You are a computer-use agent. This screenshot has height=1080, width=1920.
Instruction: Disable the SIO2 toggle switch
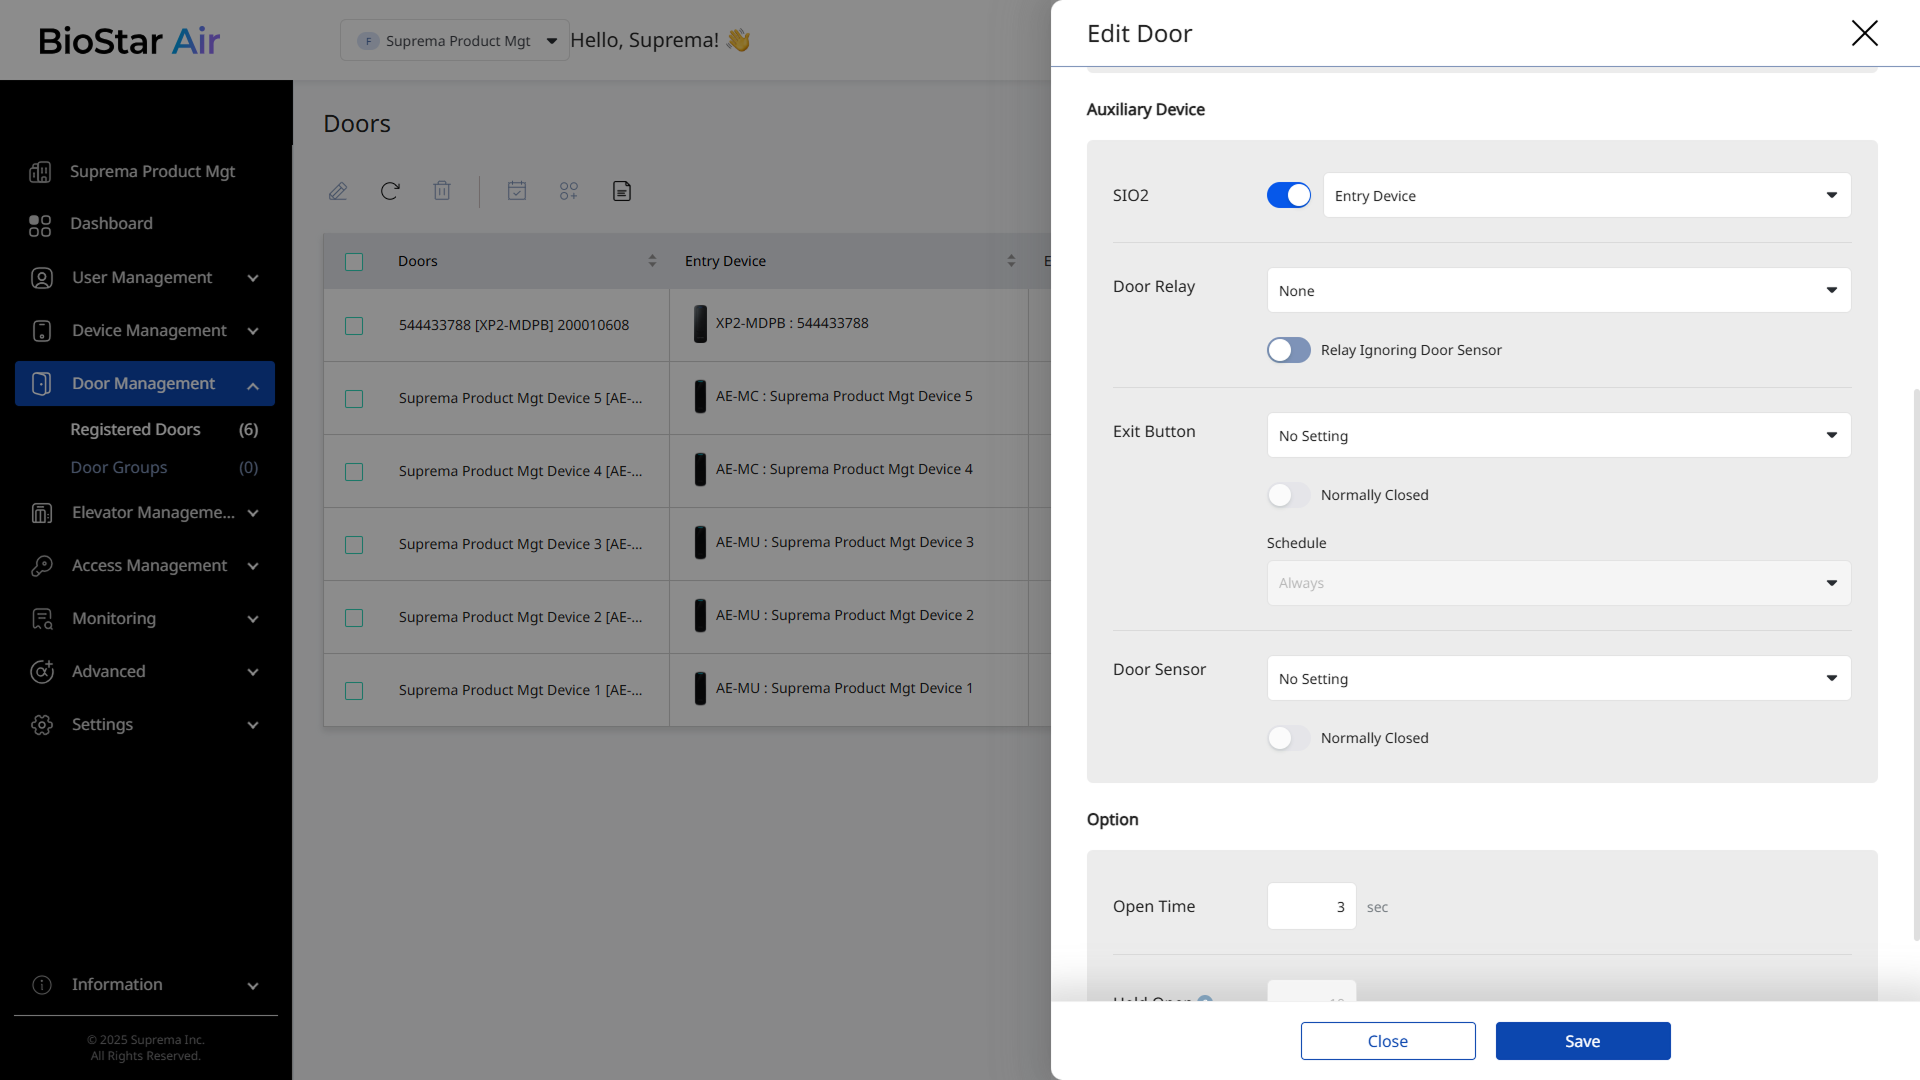pos(1288,195)
